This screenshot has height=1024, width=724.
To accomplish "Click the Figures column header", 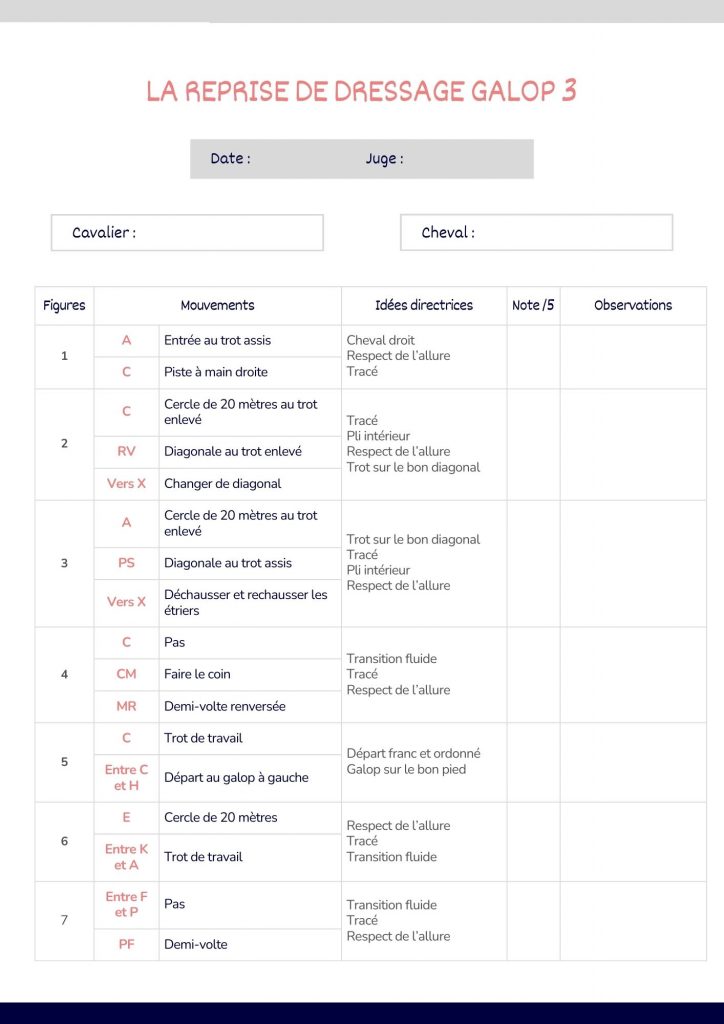I will click(x=64, y=306).
